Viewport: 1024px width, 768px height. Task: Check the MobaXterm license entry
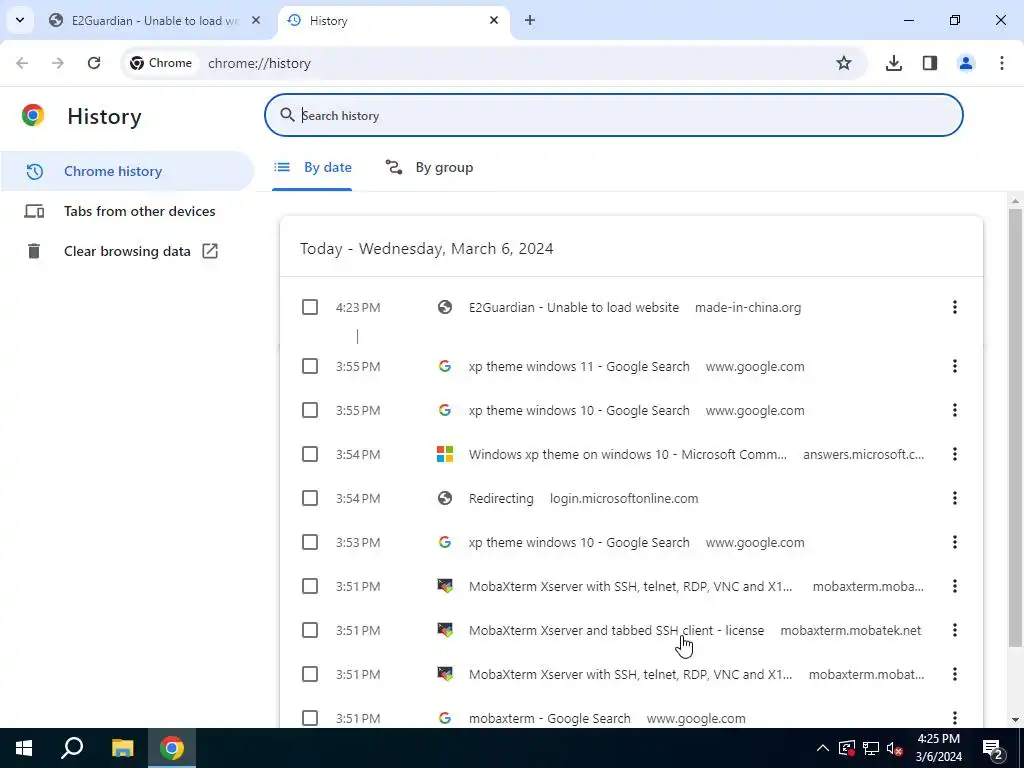coord(310,630)
